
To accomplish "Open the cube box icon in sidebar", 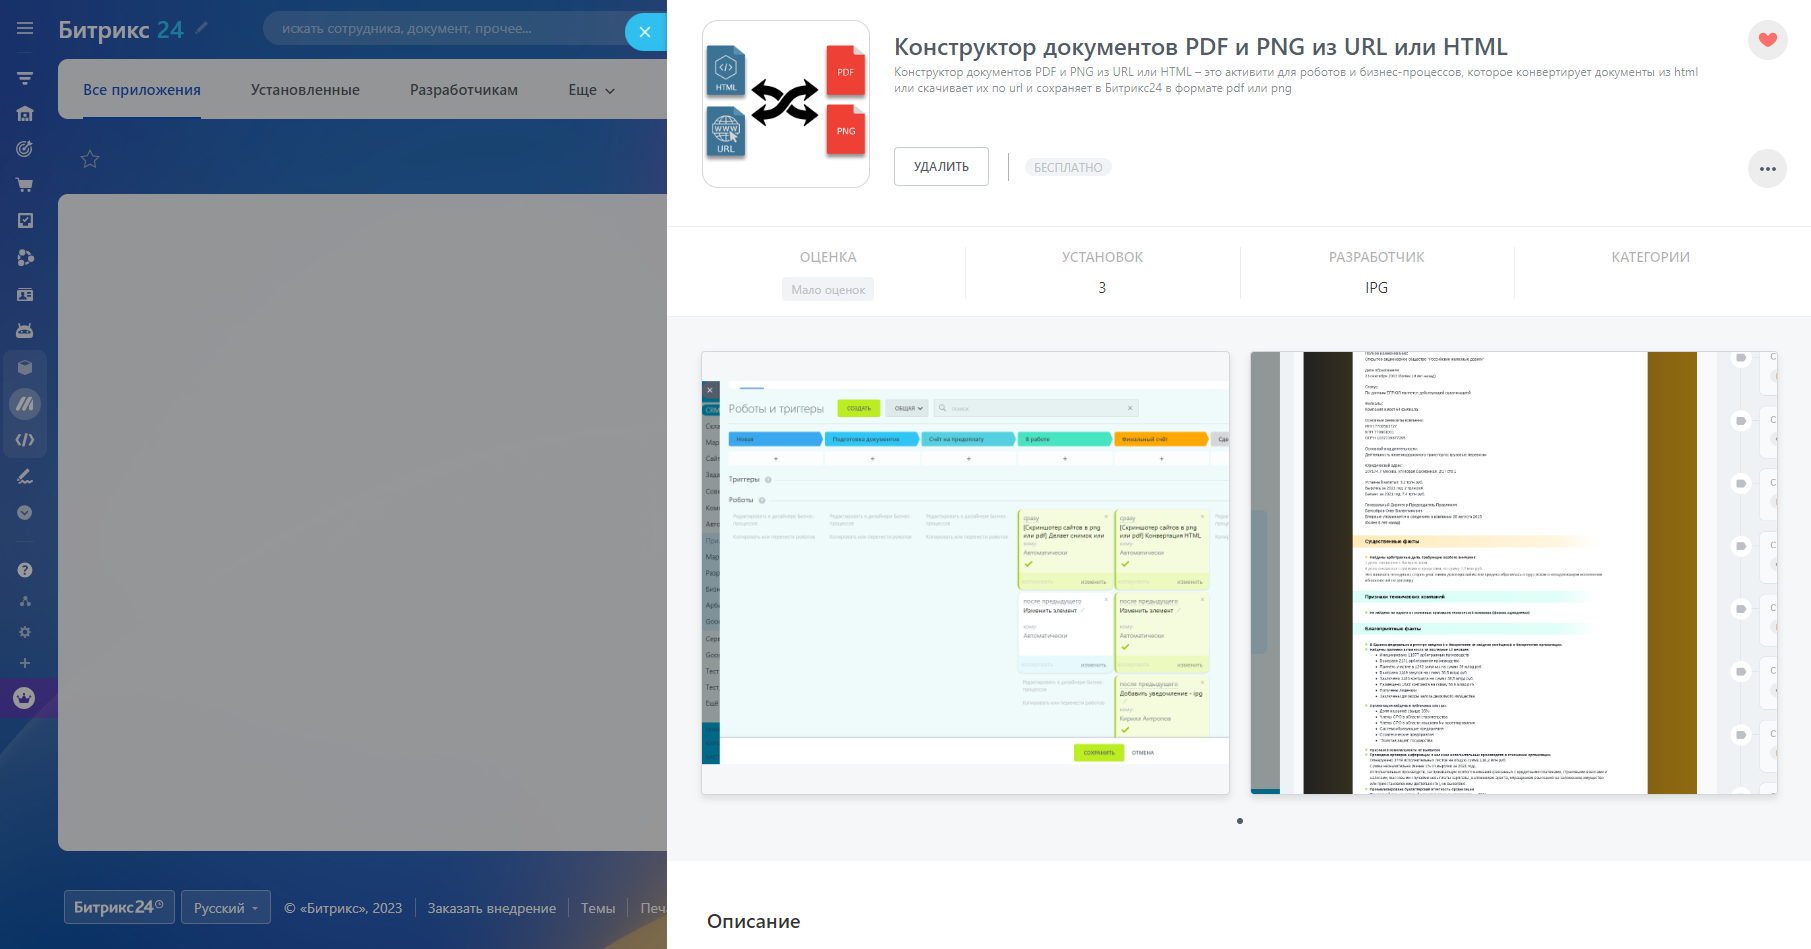I will coord(25,367).
